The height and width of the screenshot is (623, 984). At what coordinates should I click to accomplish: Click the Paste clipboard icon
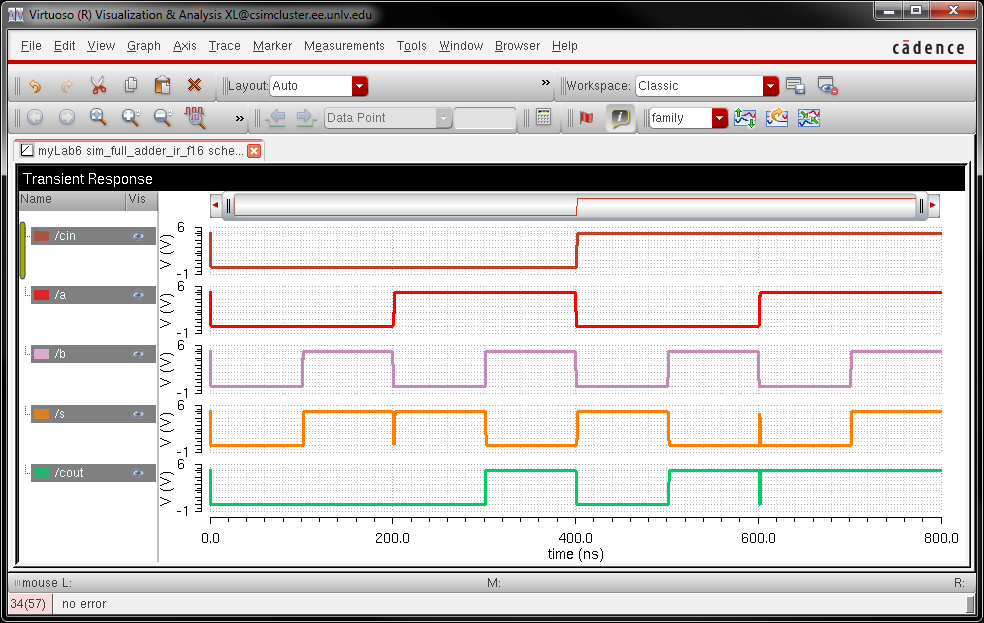tap(162, 86)
